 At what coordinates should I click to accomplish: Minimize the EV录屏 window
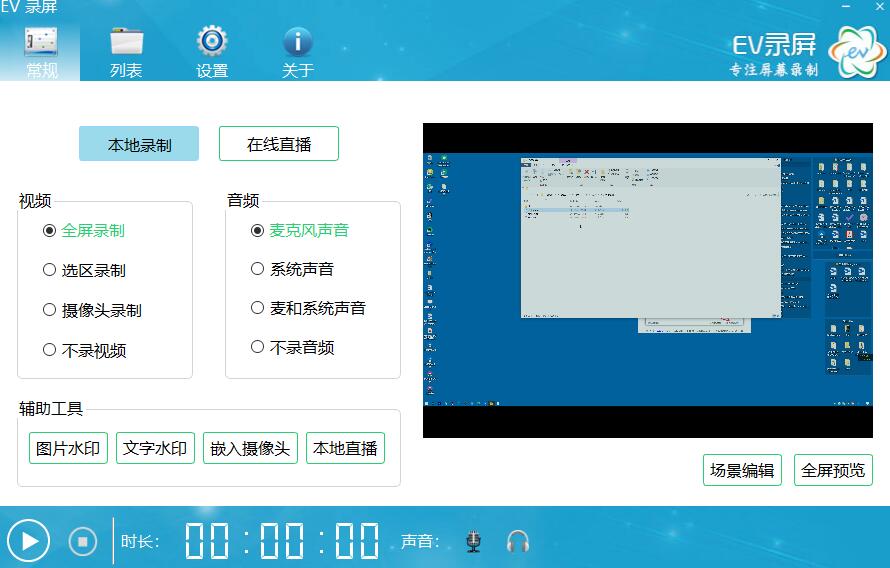[846, 6]
